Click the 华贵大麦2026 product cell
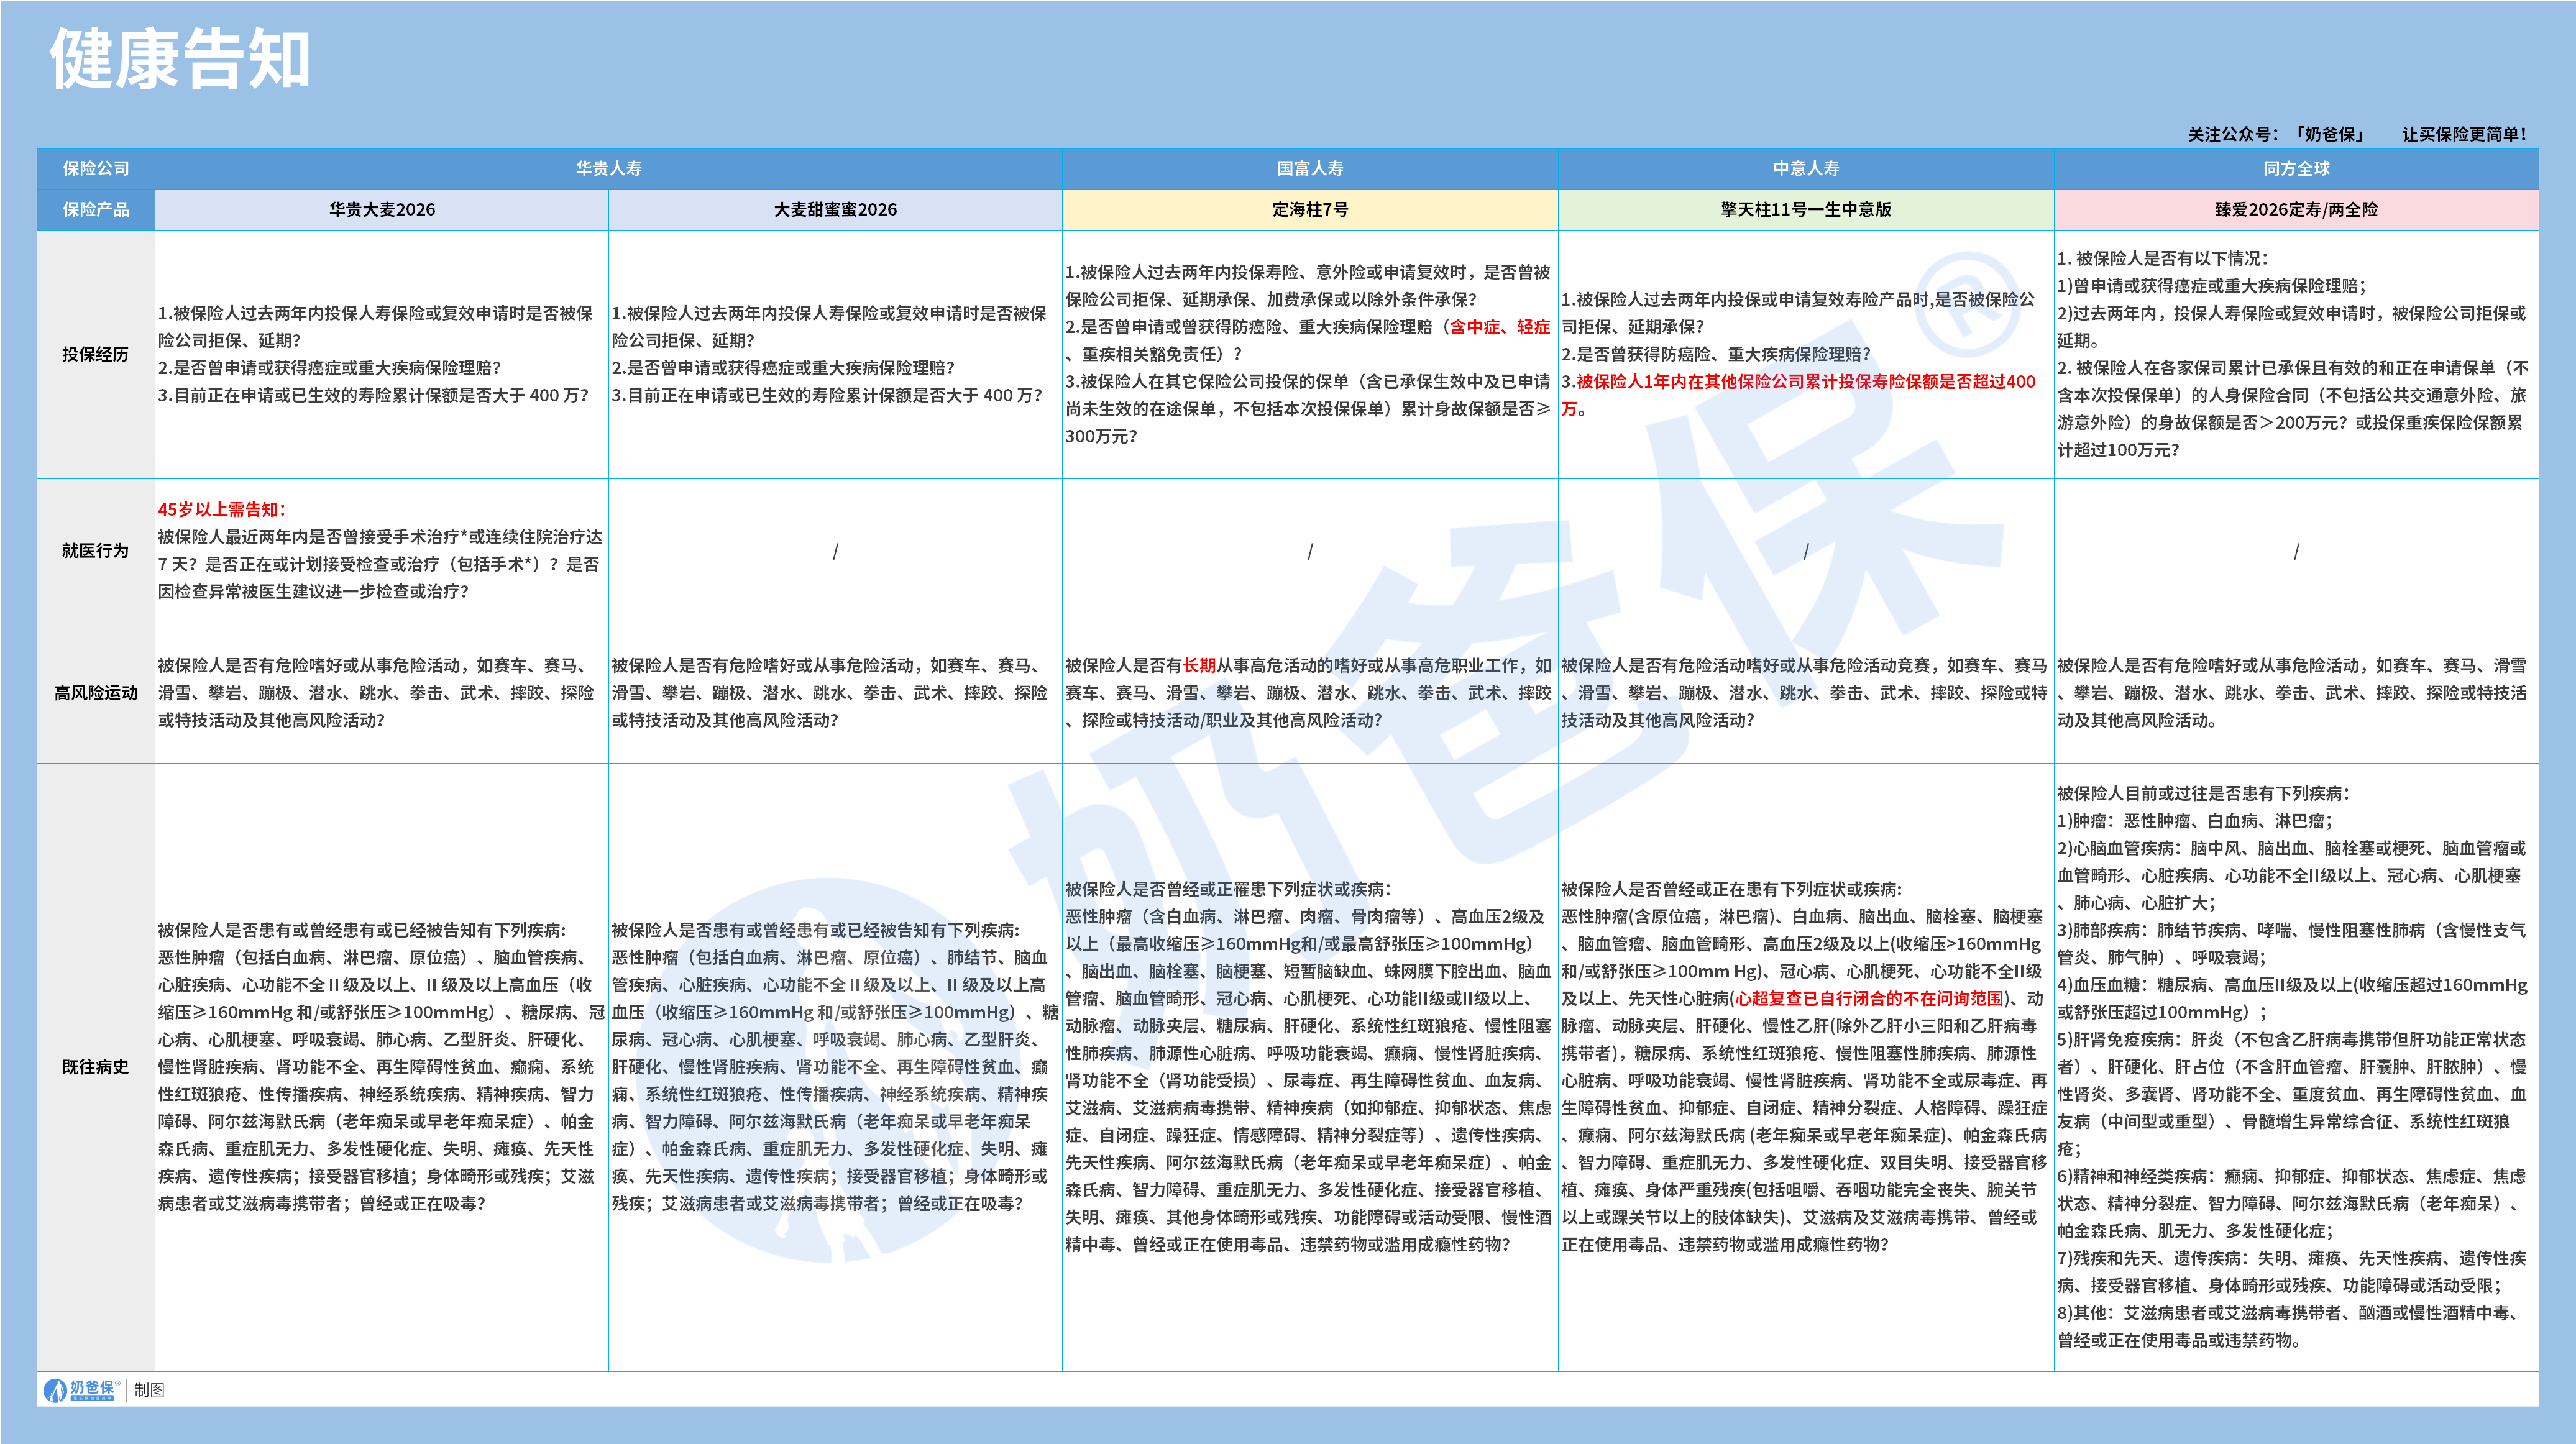The width and height of the screenshot is (2576, 1444). [382, 209]
